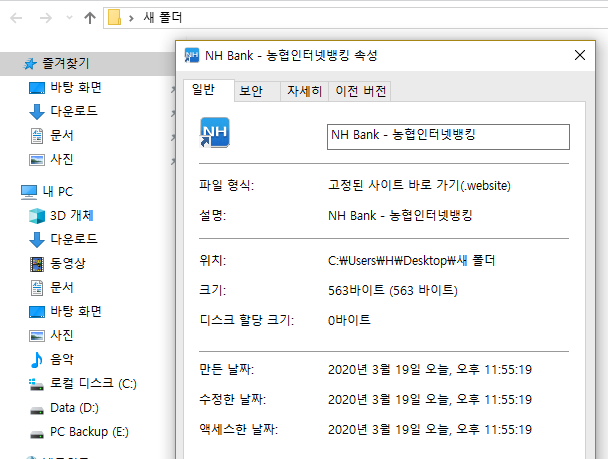This screenshot has width=608, height=459.
Task: Select file type text 고정된 사이트 바로 가기
Action: 419,185
